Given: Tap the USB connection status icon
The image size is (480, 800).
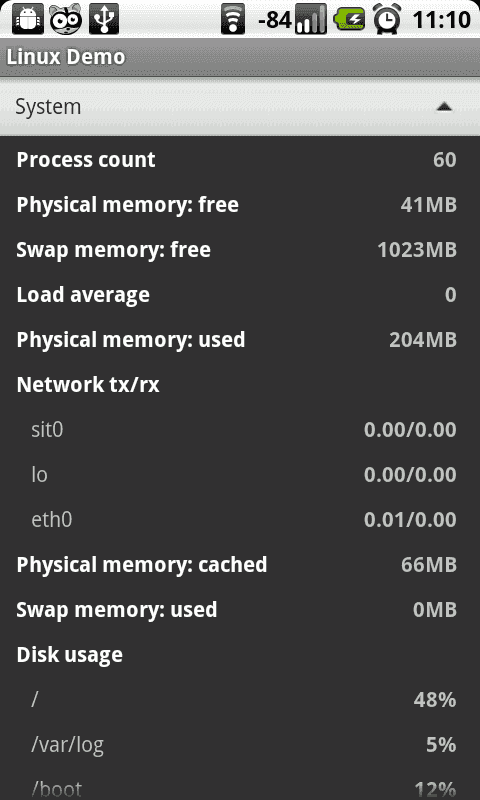Looking at the screenshot, I should [104, 19].
